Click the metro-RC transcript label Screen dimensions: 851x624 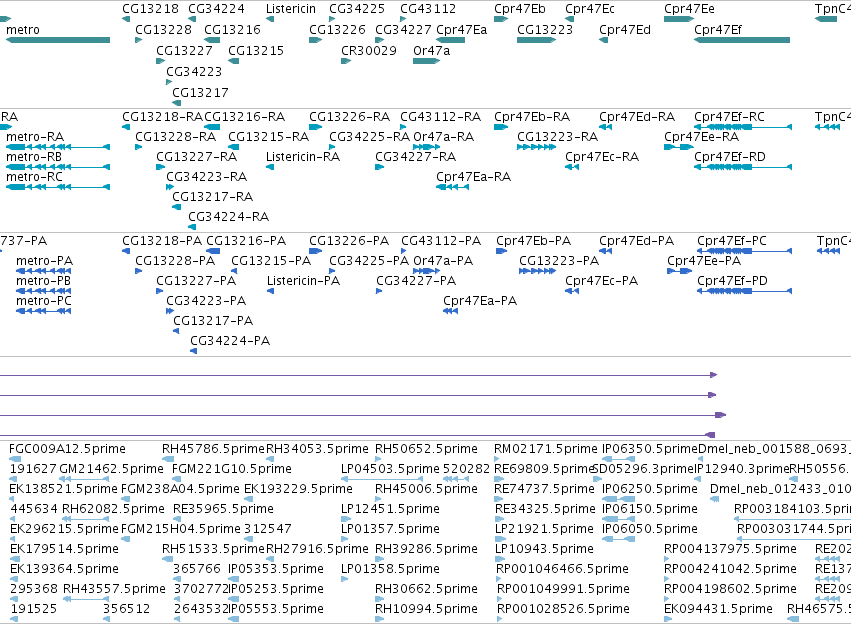pos(34,177)
